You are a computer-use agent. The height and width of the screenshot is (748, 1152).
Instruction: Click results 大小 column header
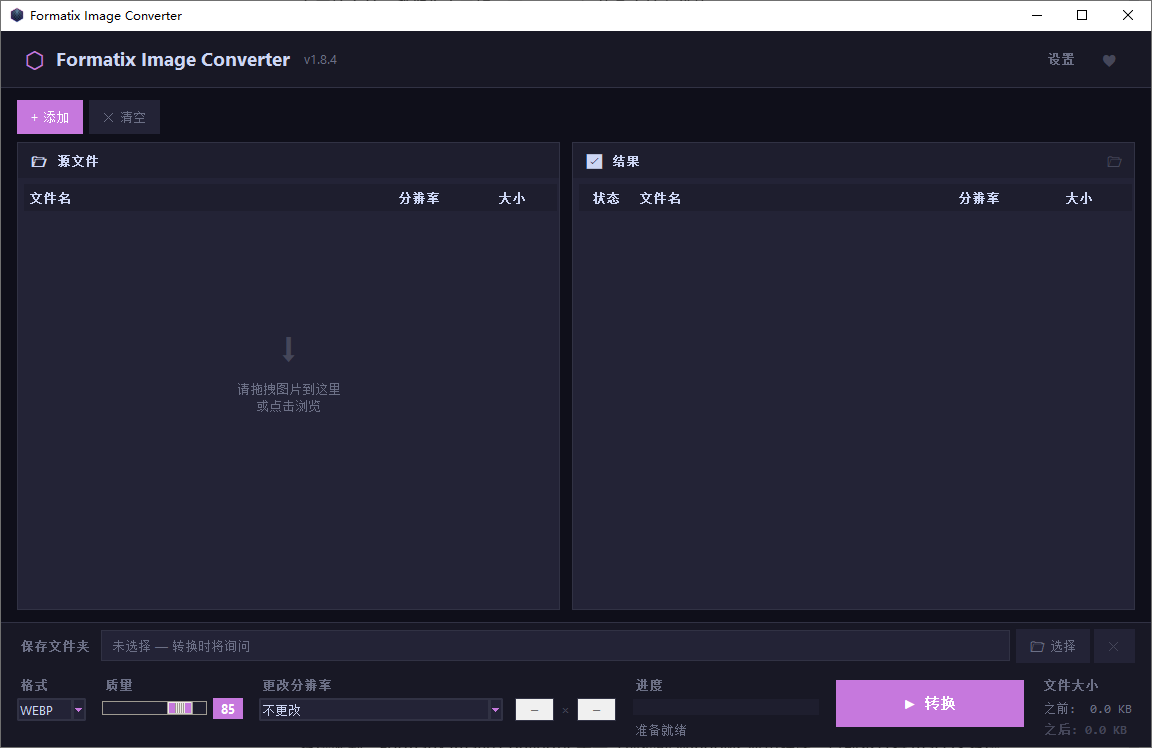coord(1079,198)
